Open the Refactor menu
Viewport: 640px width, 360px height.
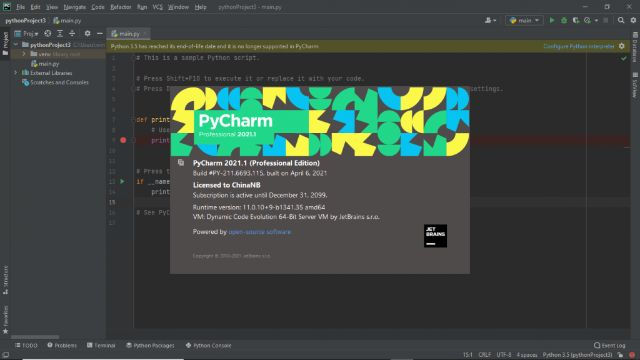(x=120, y=7)
